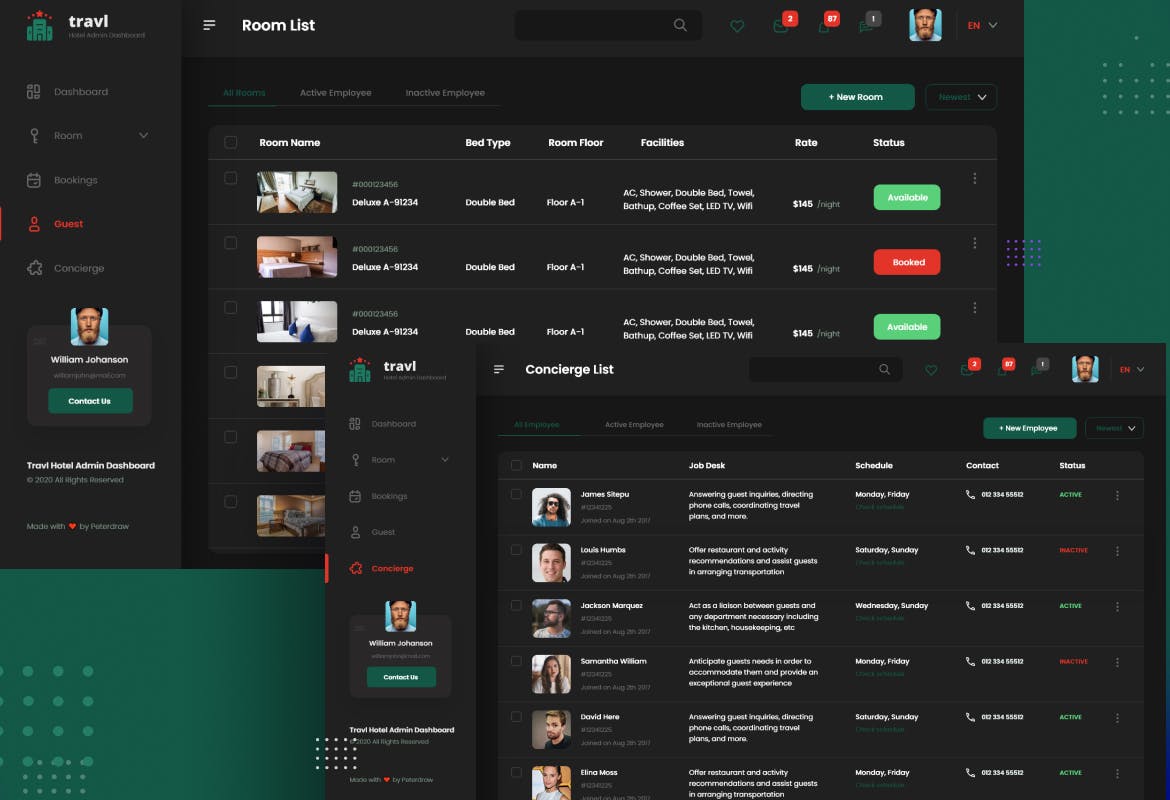This screenshot has height=800, width=1170.
Task: Switch to Active Employee tab in Concierge List
Action: pyautogui.click(x=634, y=425)
